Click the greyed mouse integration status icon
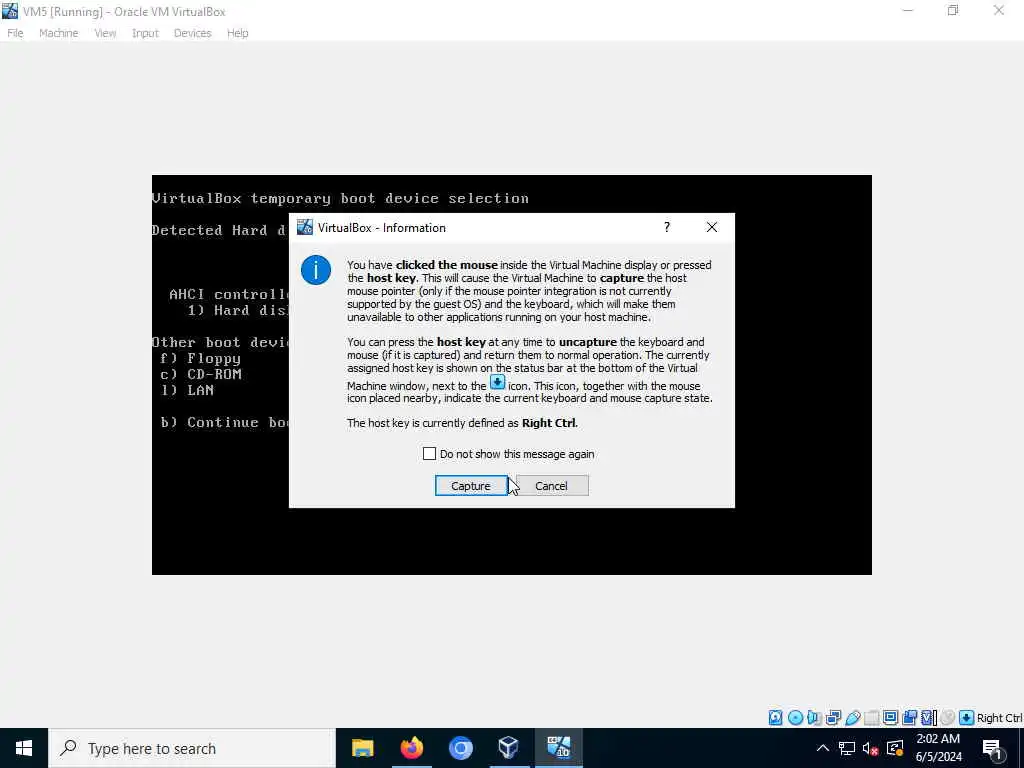Screen dimensions: 1024x768 coord(948,718)
